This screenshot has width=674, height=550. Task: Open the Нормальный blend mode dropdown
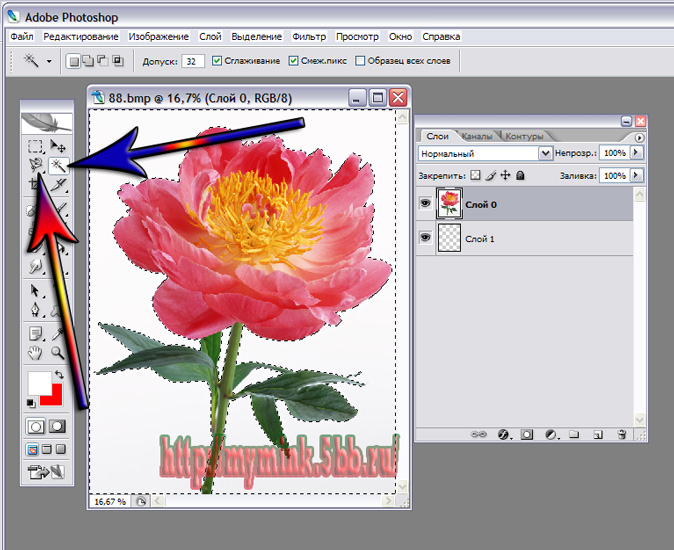click(545, 153)
